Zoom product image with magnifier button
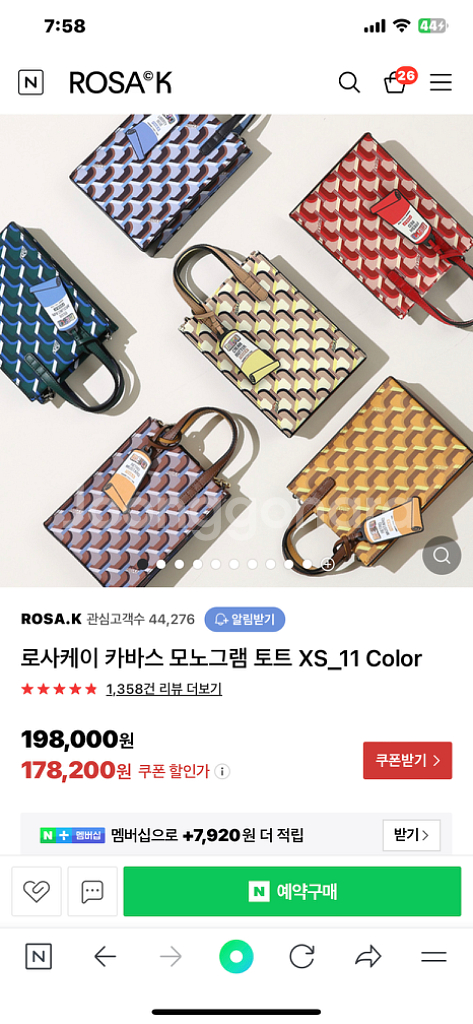473x1024 pixels. 442,556
